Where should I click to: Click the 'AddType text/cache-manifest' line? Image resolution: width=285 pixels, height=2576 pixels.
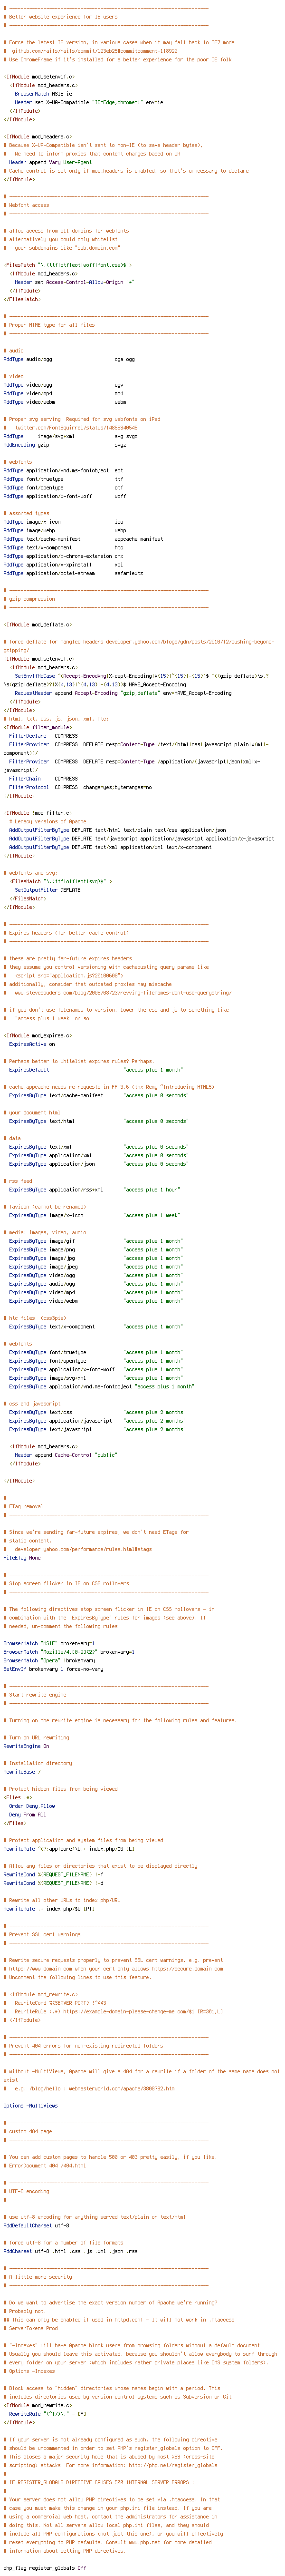[83, 539]
